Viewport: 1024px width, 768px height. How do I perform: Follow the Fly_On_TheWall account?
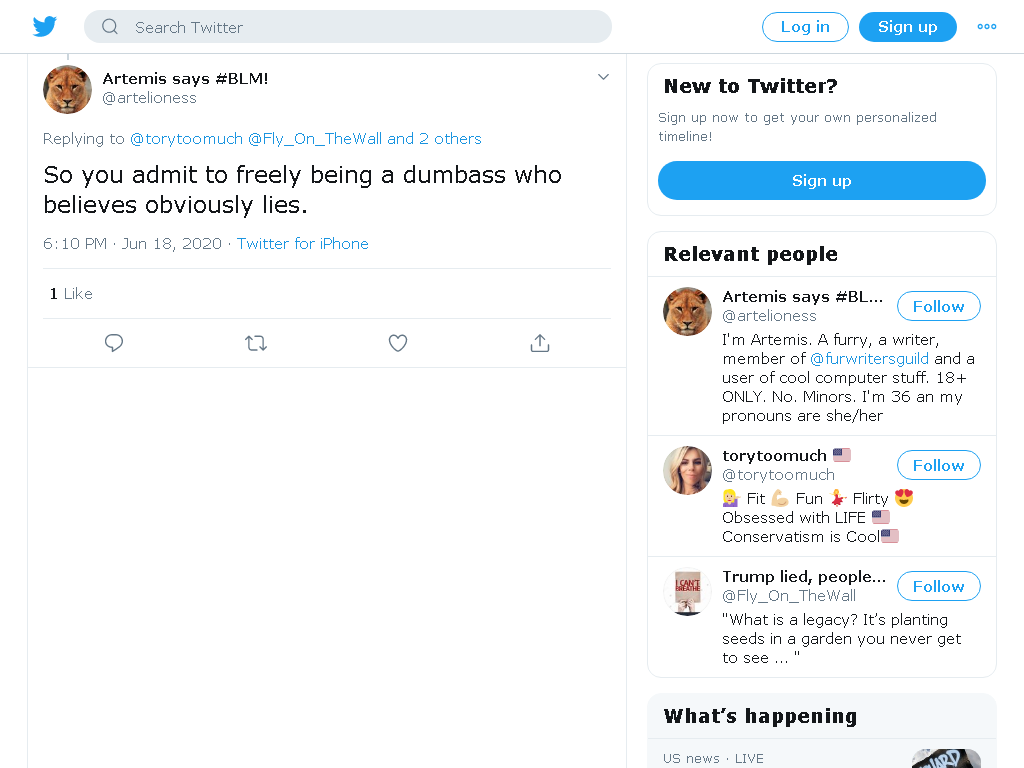pyautogui.click(x=938, y=586)
